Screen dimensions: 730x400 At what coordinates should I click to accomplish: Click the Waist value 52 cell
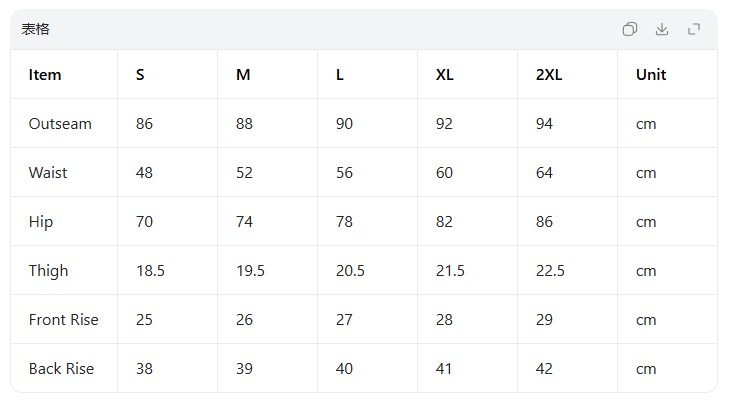click(244, 173)
